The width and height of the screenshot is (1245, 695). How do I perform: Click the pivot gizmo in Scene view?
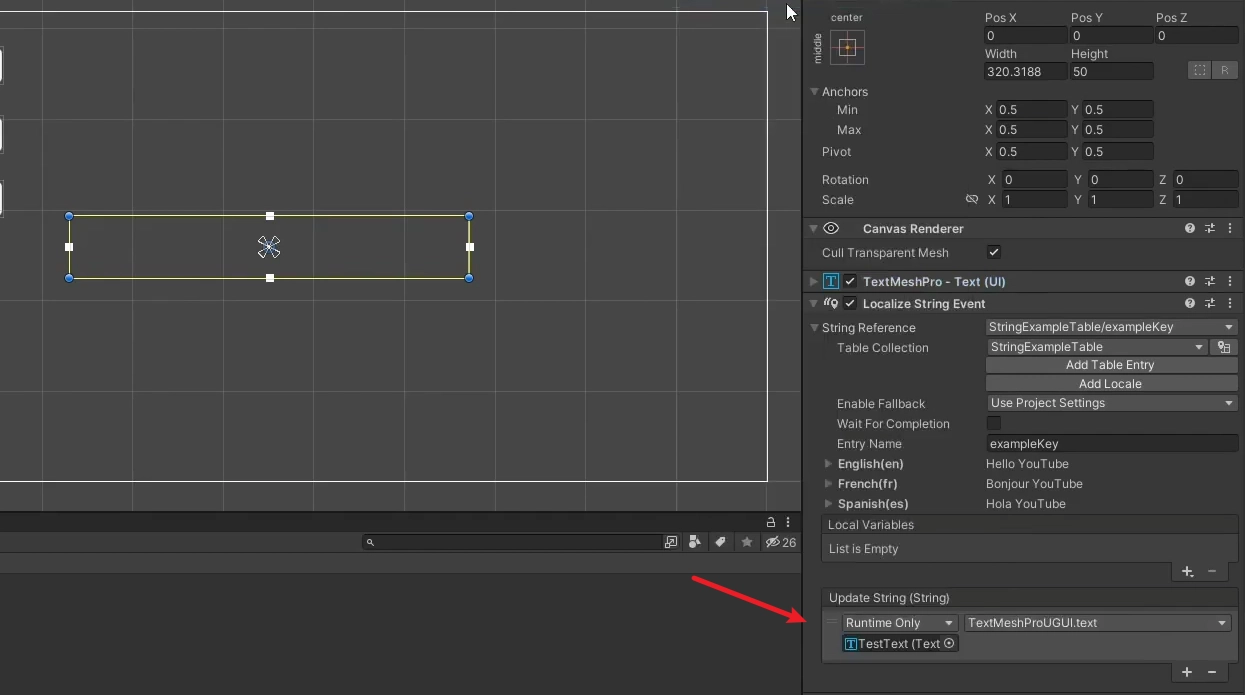click(269, 247)
